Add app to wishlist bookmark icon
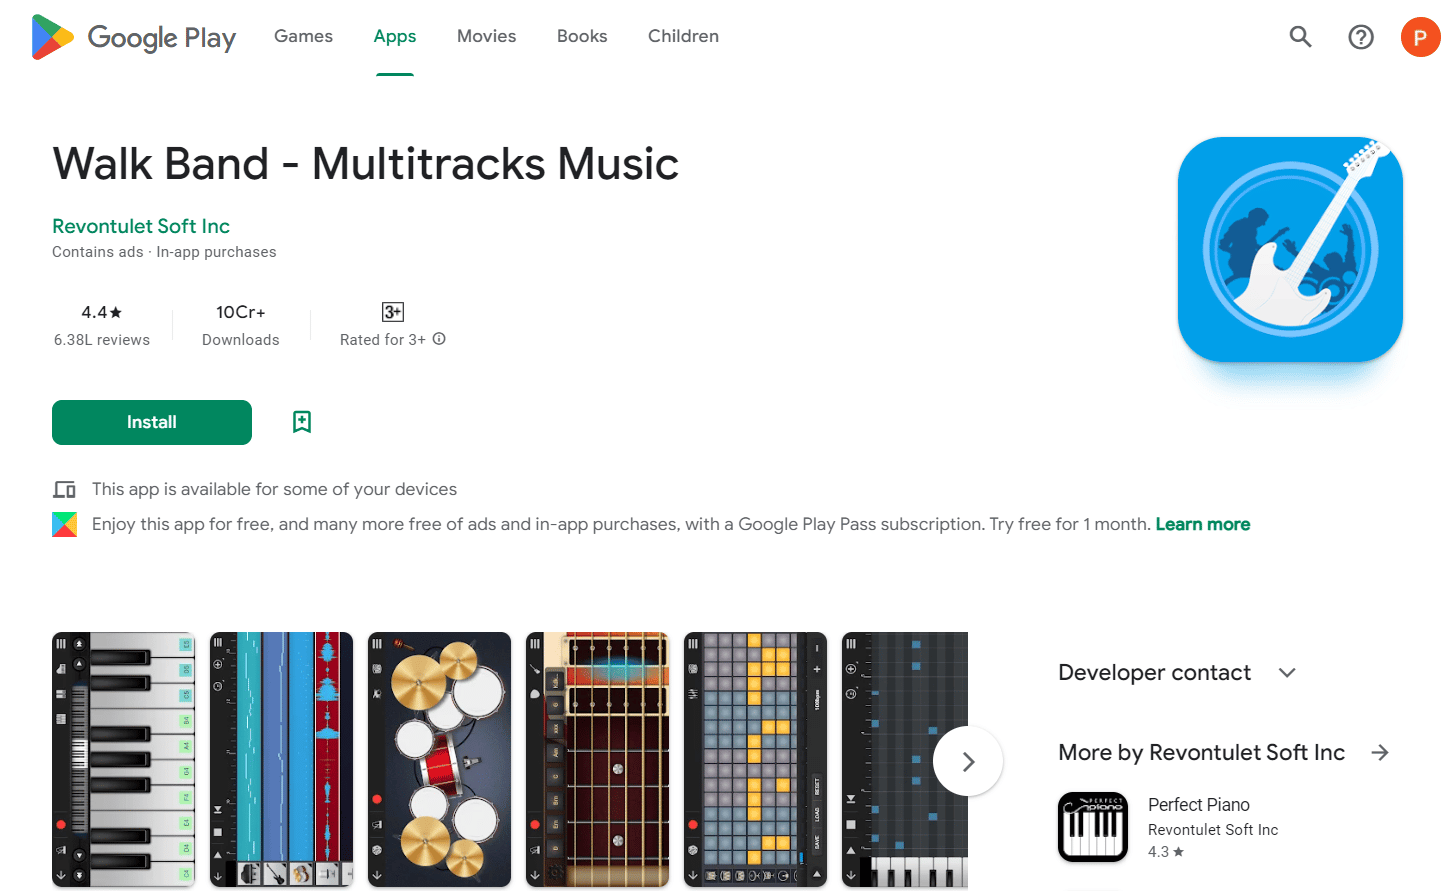The height and width of the screenshot is (891, 1452). (x=302, y=422)
